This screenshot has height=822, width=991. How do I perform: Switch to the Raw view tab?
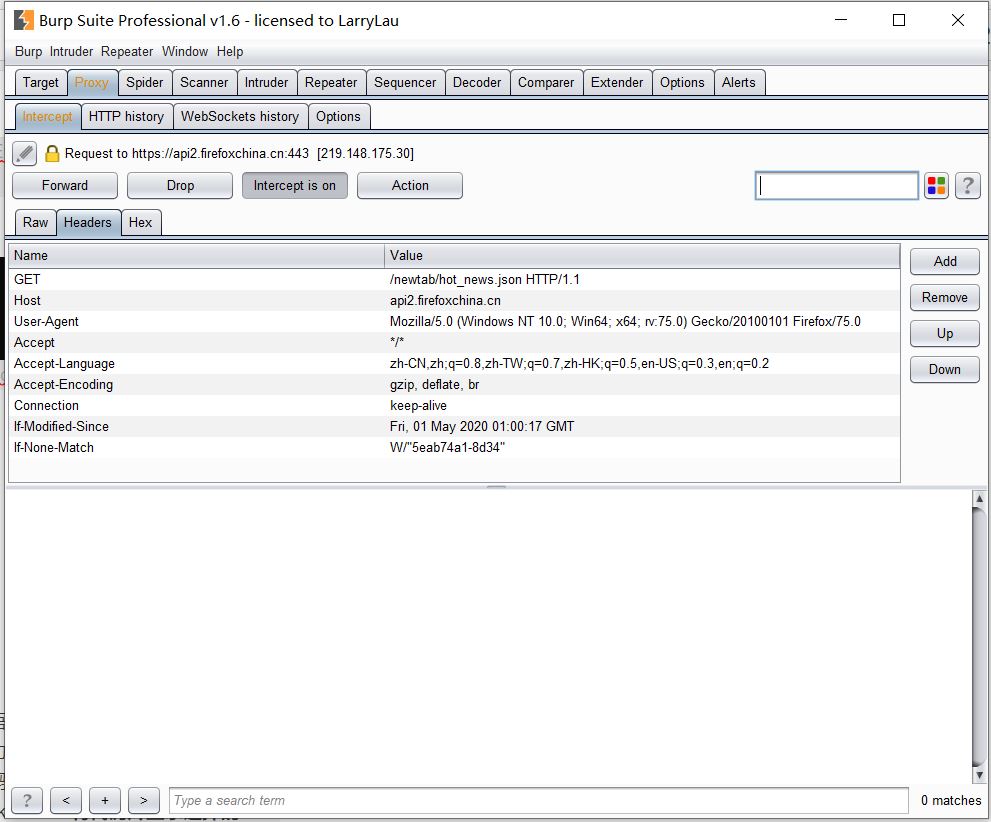(x=35, y=223)
